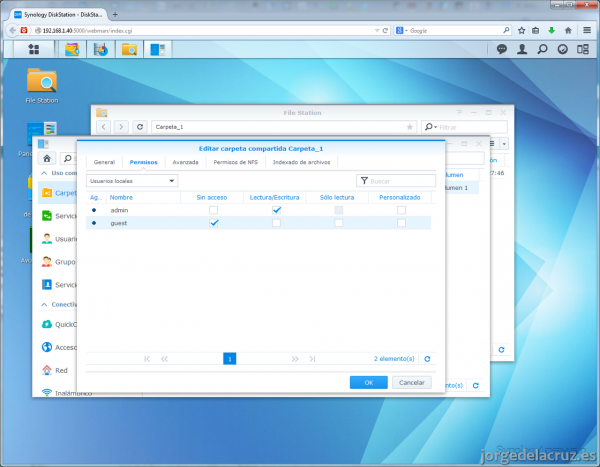Check Lectura/Escritura for guest
Viewport: 600px width, 467px height.
276,223
